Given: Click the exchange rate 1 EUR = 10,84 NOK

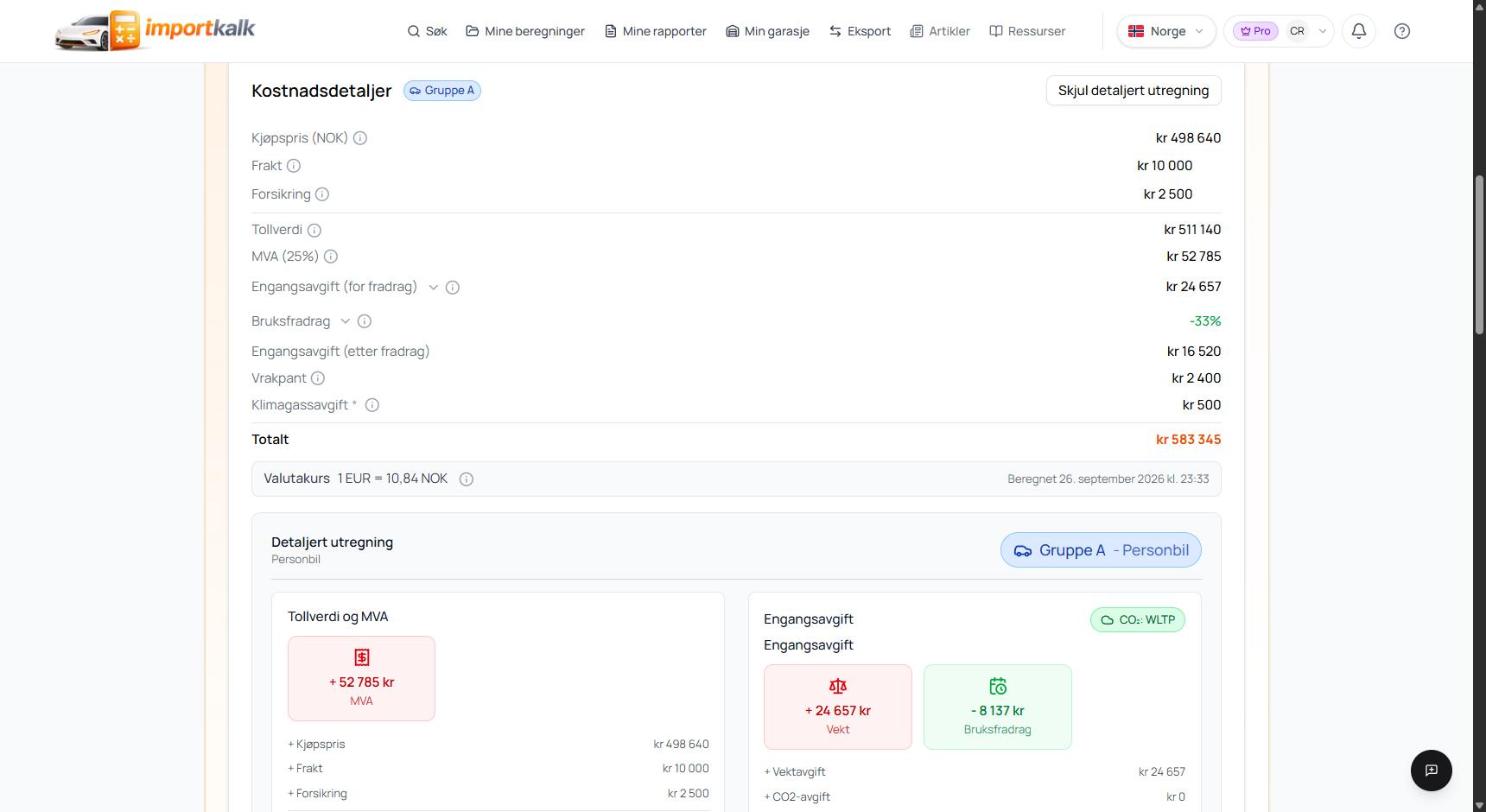Looking at the screenshot, I should tap(392, 479).
